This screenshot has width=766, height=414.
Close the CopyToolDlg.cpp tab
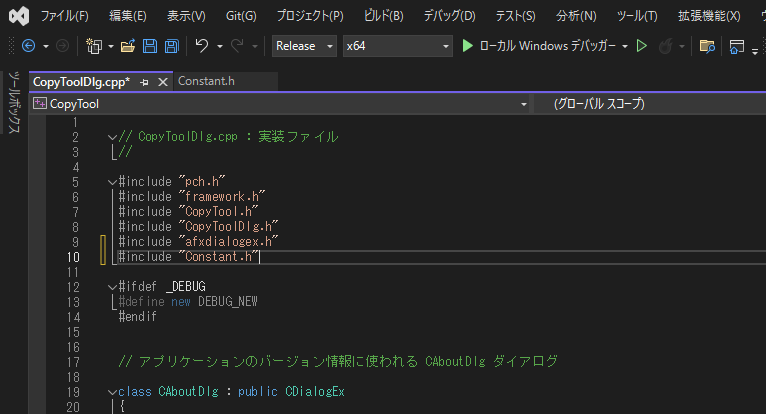tap(161, 81)
